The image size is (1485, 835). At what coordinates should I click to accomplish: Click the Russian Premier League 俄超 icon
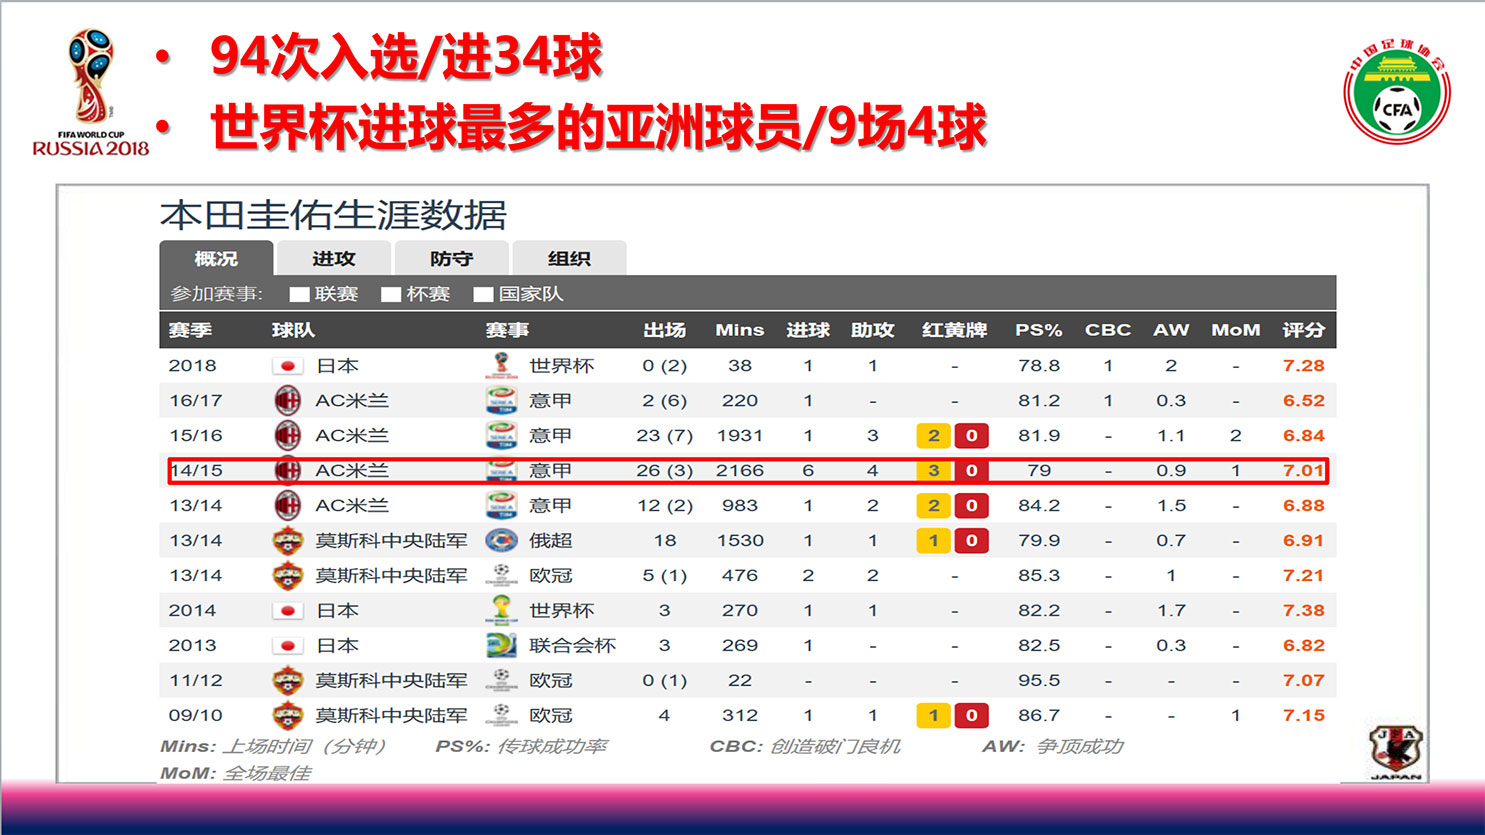501,541
